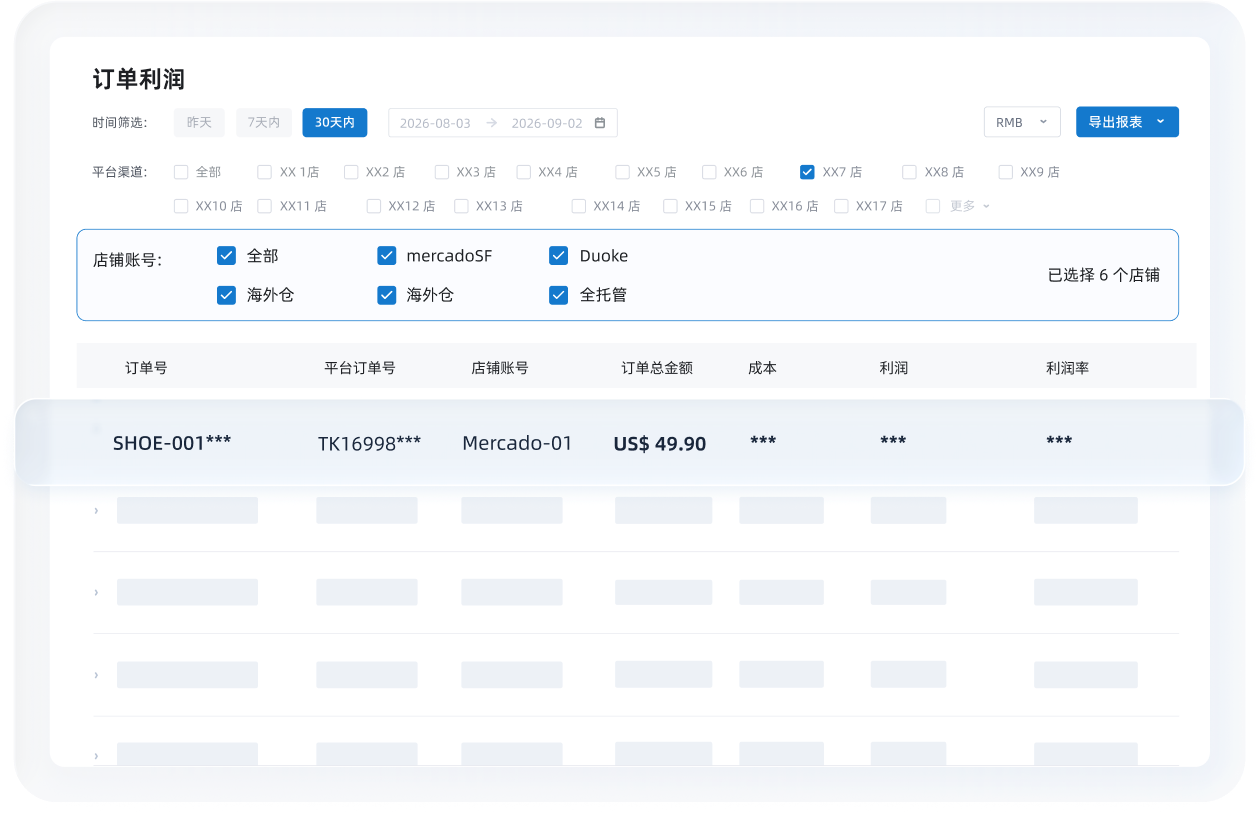This screenshot has height=814, width=1259.
Task: Uncheck the 全托管 store account
Action: pos(559,295)
